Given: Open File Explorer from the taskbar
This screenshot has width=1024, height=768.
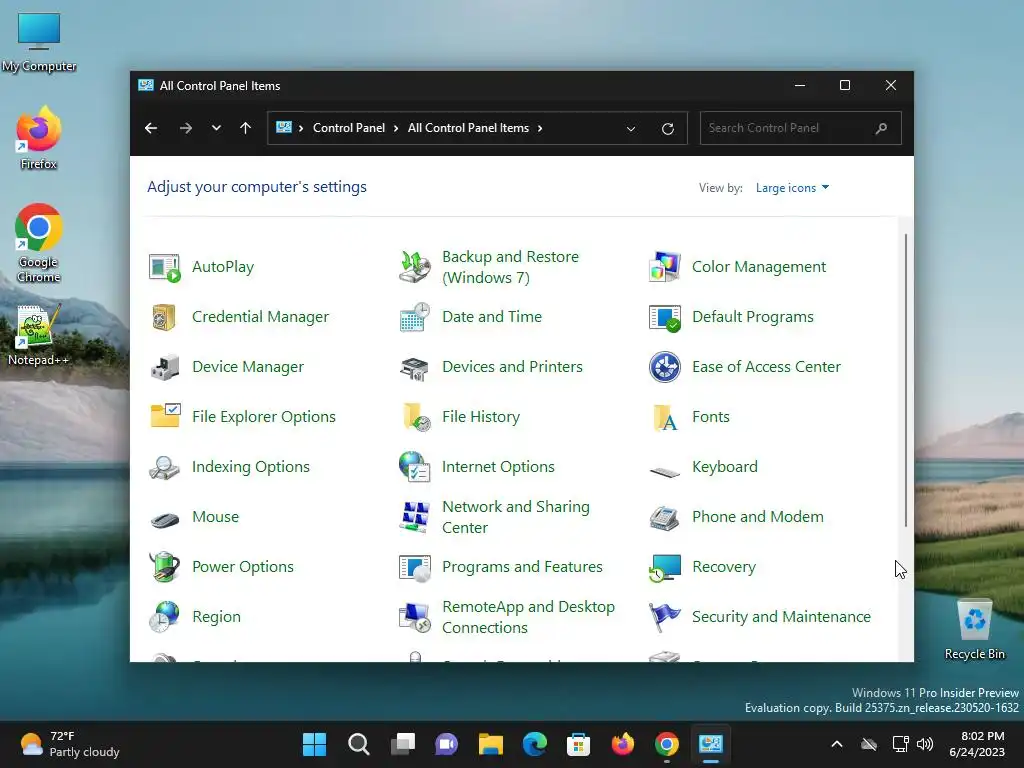Looking at the screenshot, I should [x=490, y=744].
